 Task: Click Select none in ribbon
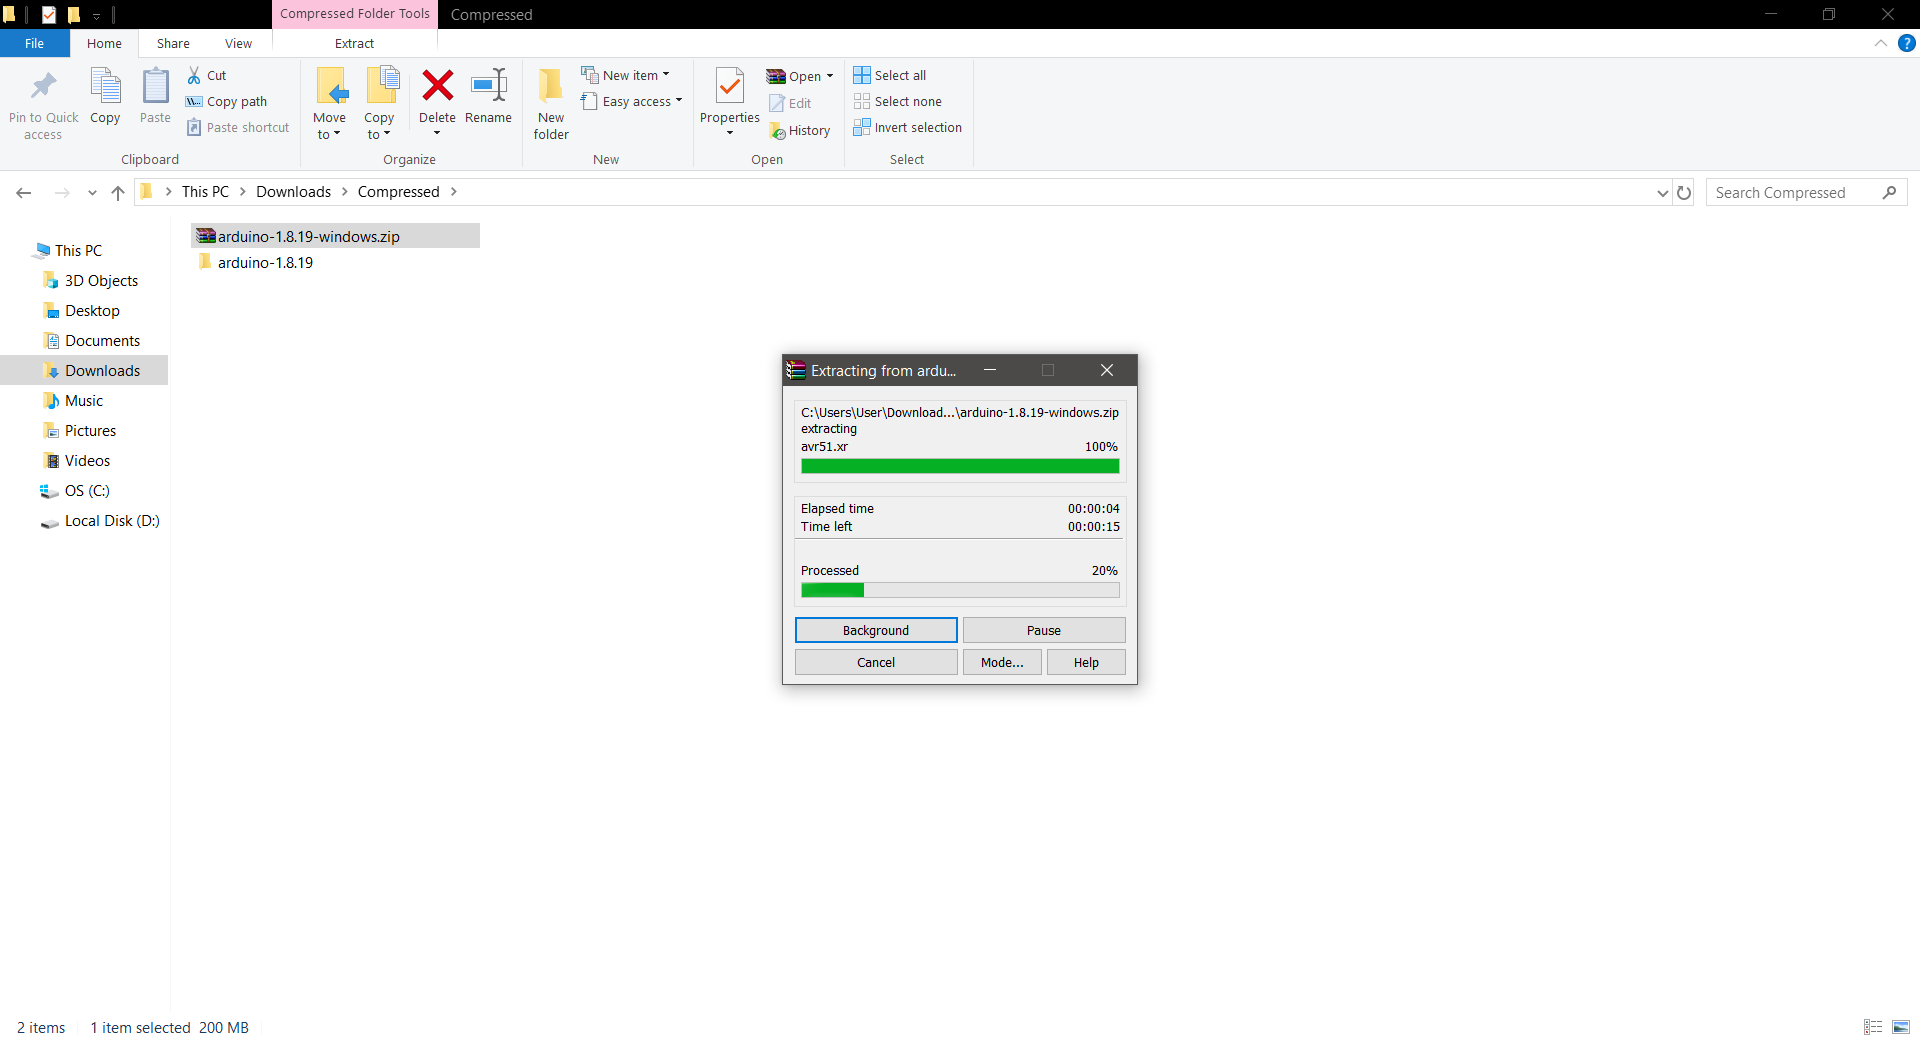[x=898, y=101]
